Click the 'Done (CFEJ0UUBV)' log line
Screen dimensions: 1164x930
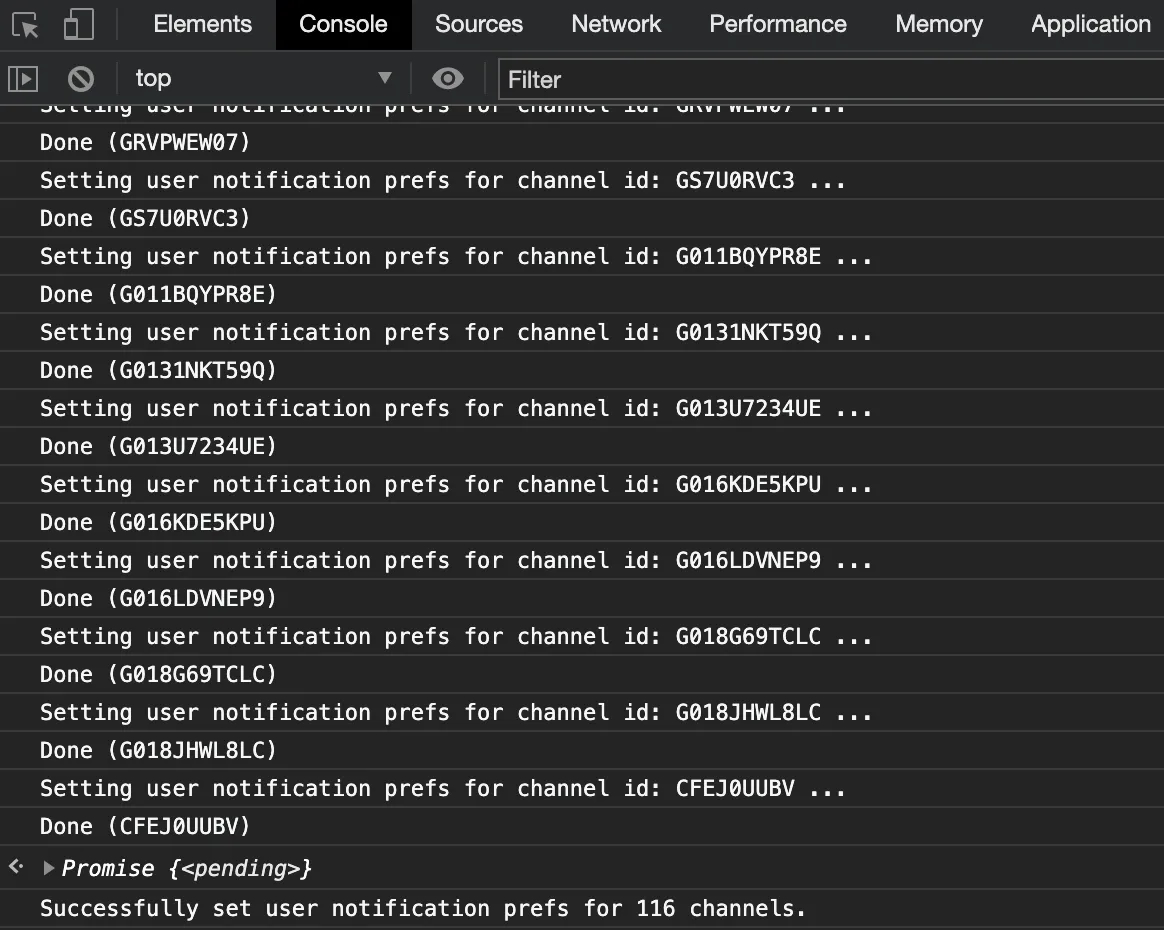click(x=145, y=827)
